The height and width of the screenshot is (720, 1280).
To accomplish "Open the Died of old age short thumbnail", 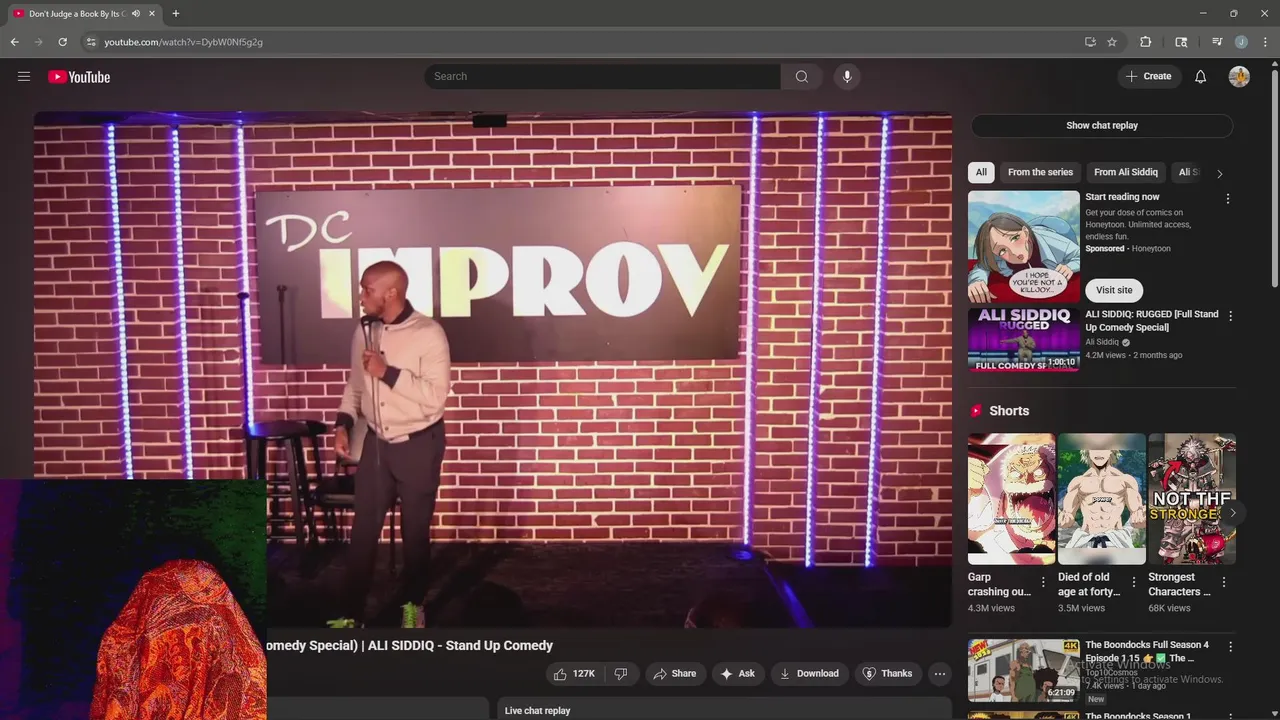I will [x=1101, y=499].
